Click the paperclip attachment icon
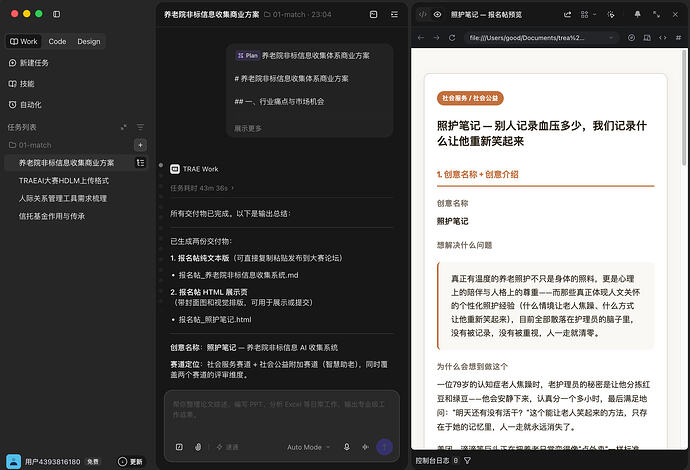 [198, 447]
